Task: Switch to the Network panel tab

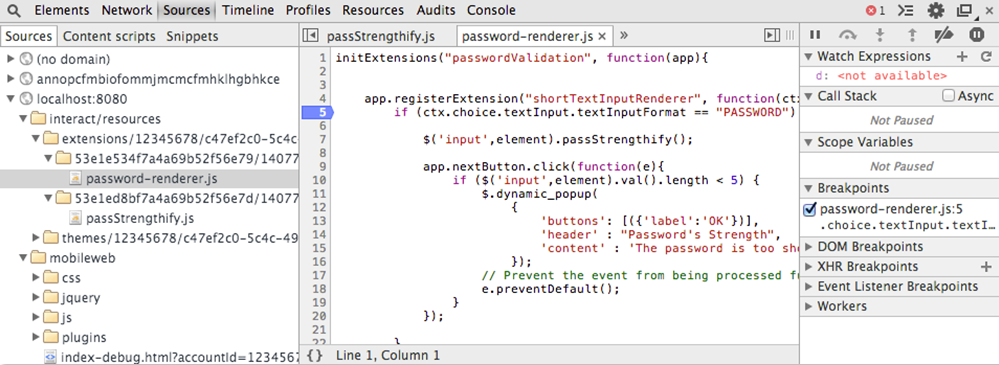Action: point(127,10)
